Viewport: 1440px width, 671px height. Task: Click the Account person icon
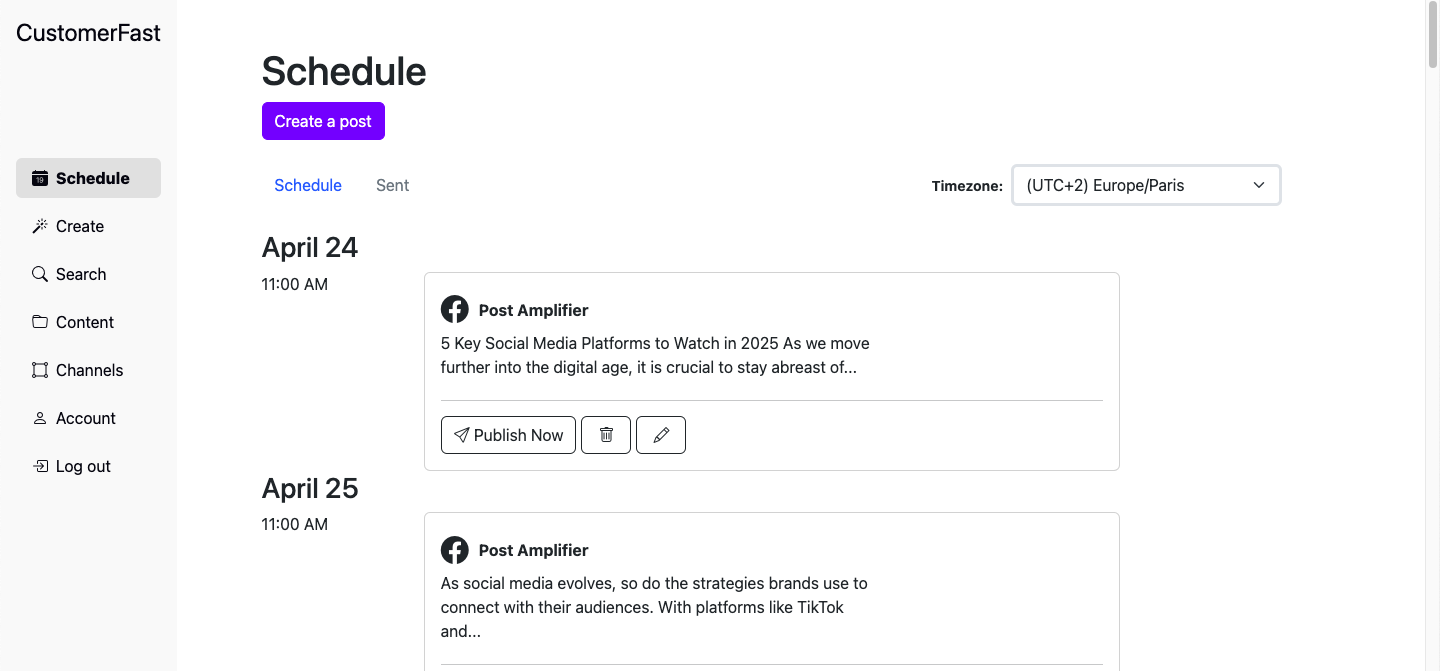tap(40, 418)
